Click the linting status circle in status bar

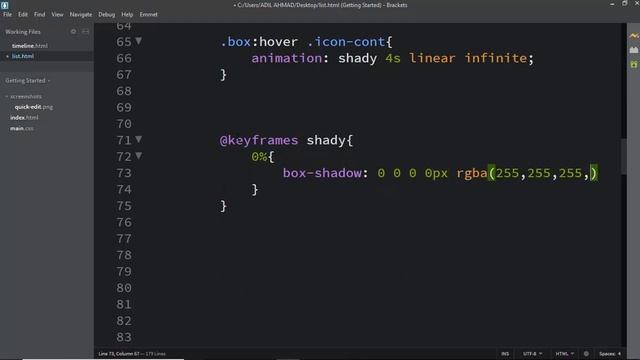[x=586, y=354]
